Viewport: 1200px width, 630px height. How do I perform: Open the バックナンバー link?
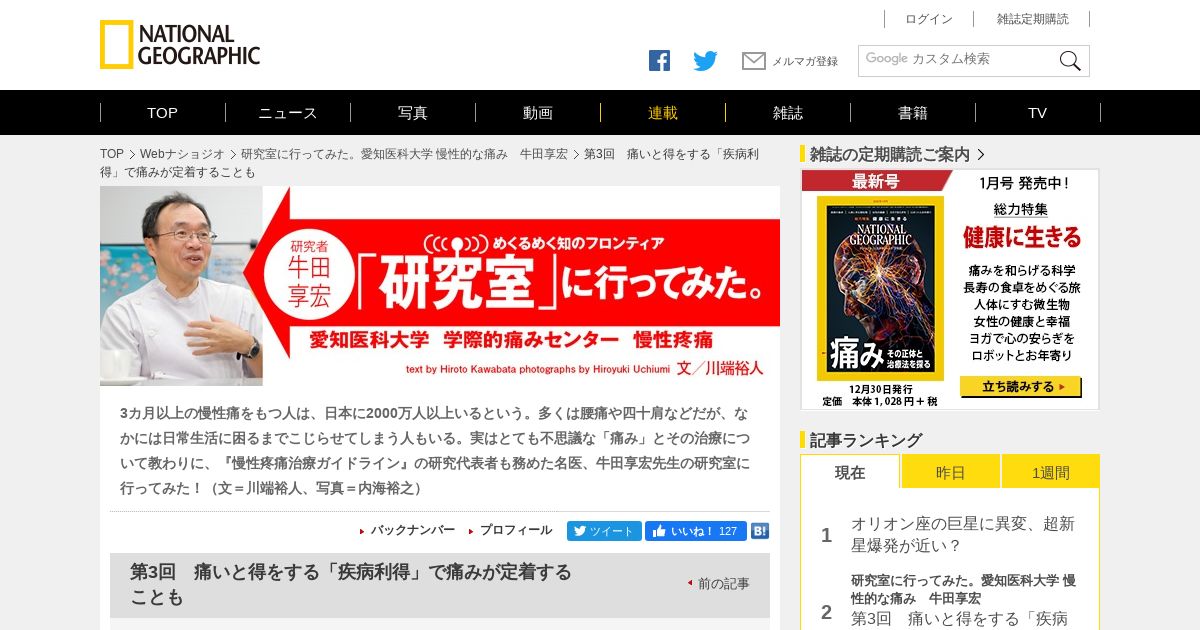click(x=413, y=530)
